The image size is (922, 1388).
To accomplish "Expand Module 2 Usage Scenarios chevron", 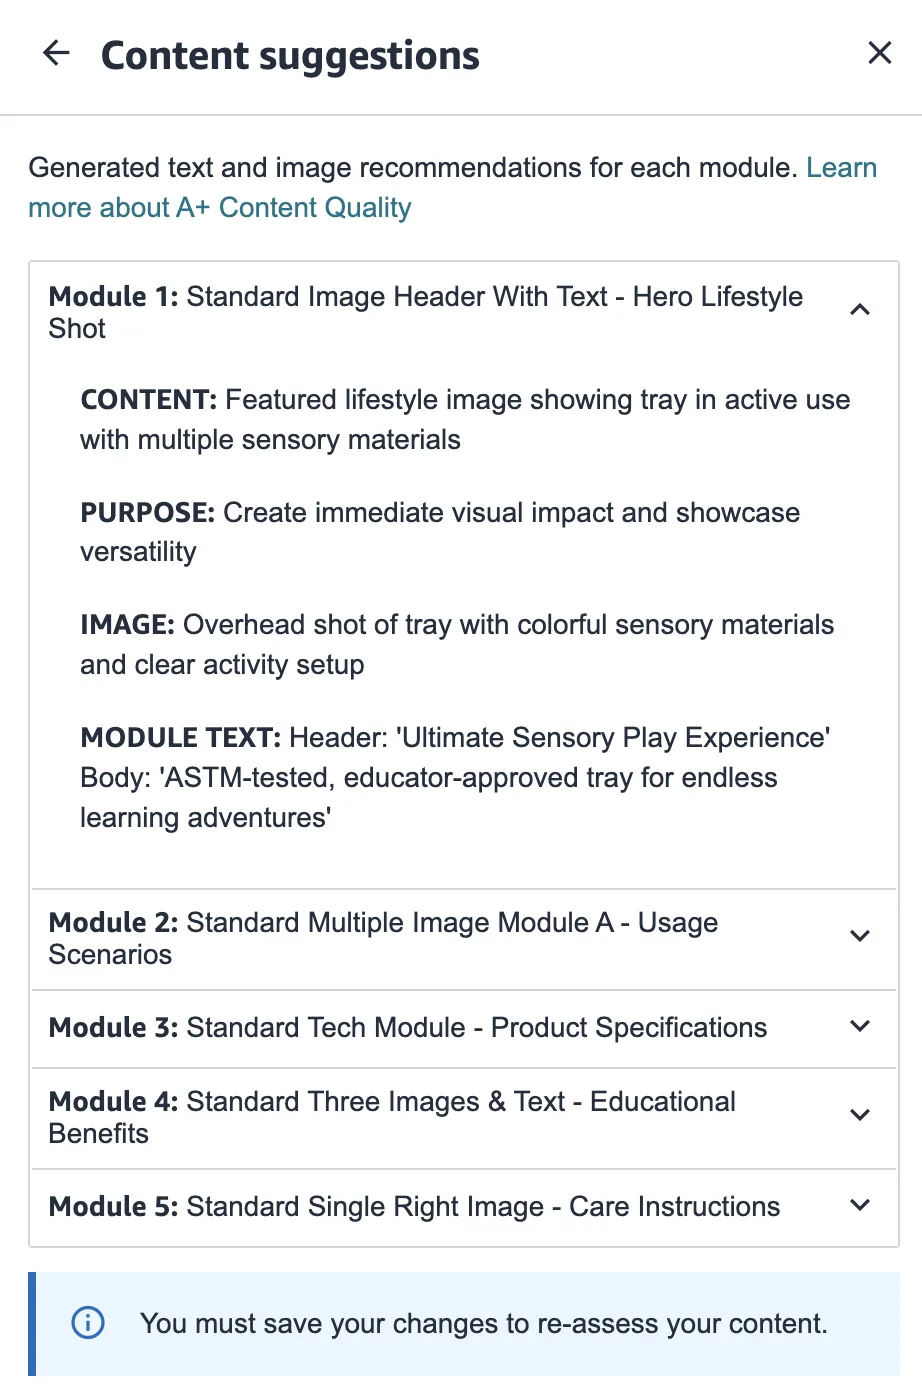I will [x=859, y=936].
